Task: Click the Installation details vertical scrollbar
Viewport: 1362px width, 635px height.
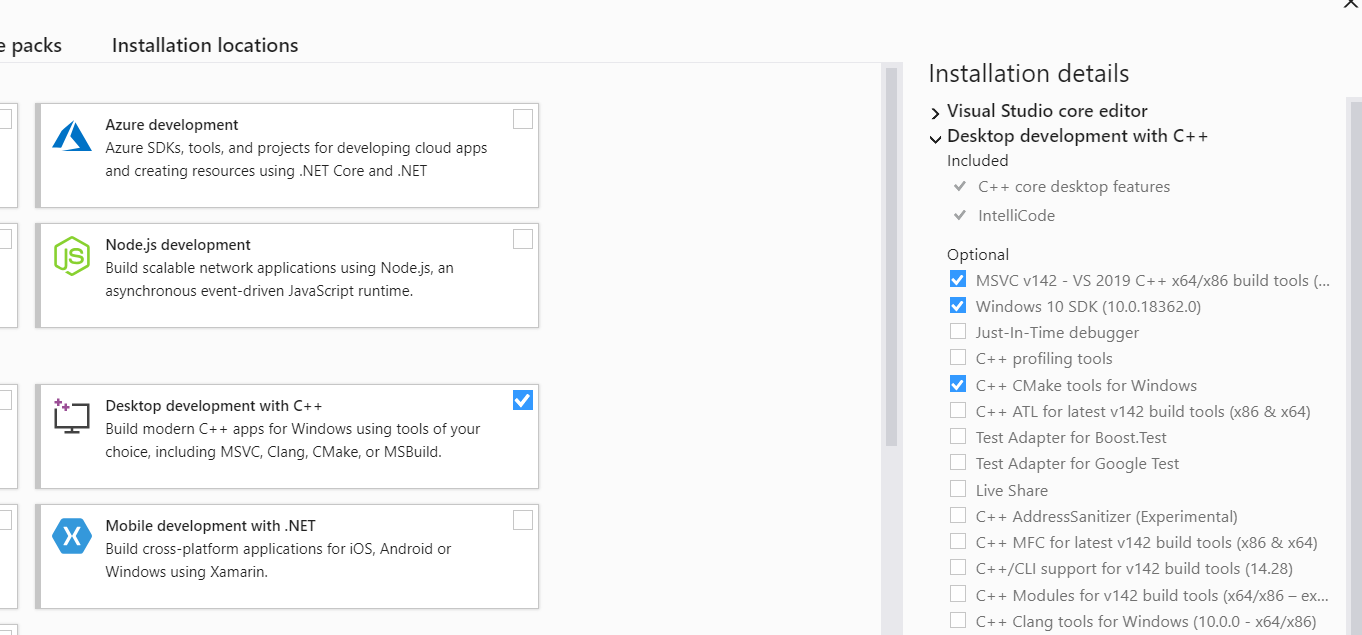Action: 1355,366
